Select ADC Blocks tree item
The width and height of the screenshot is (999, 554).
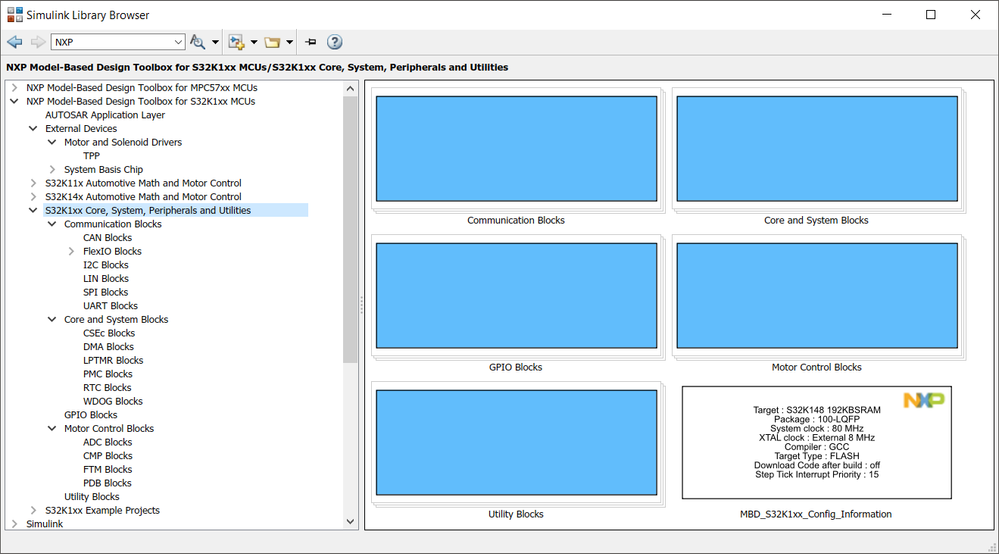pyautogui.click(x=107, y=442)
